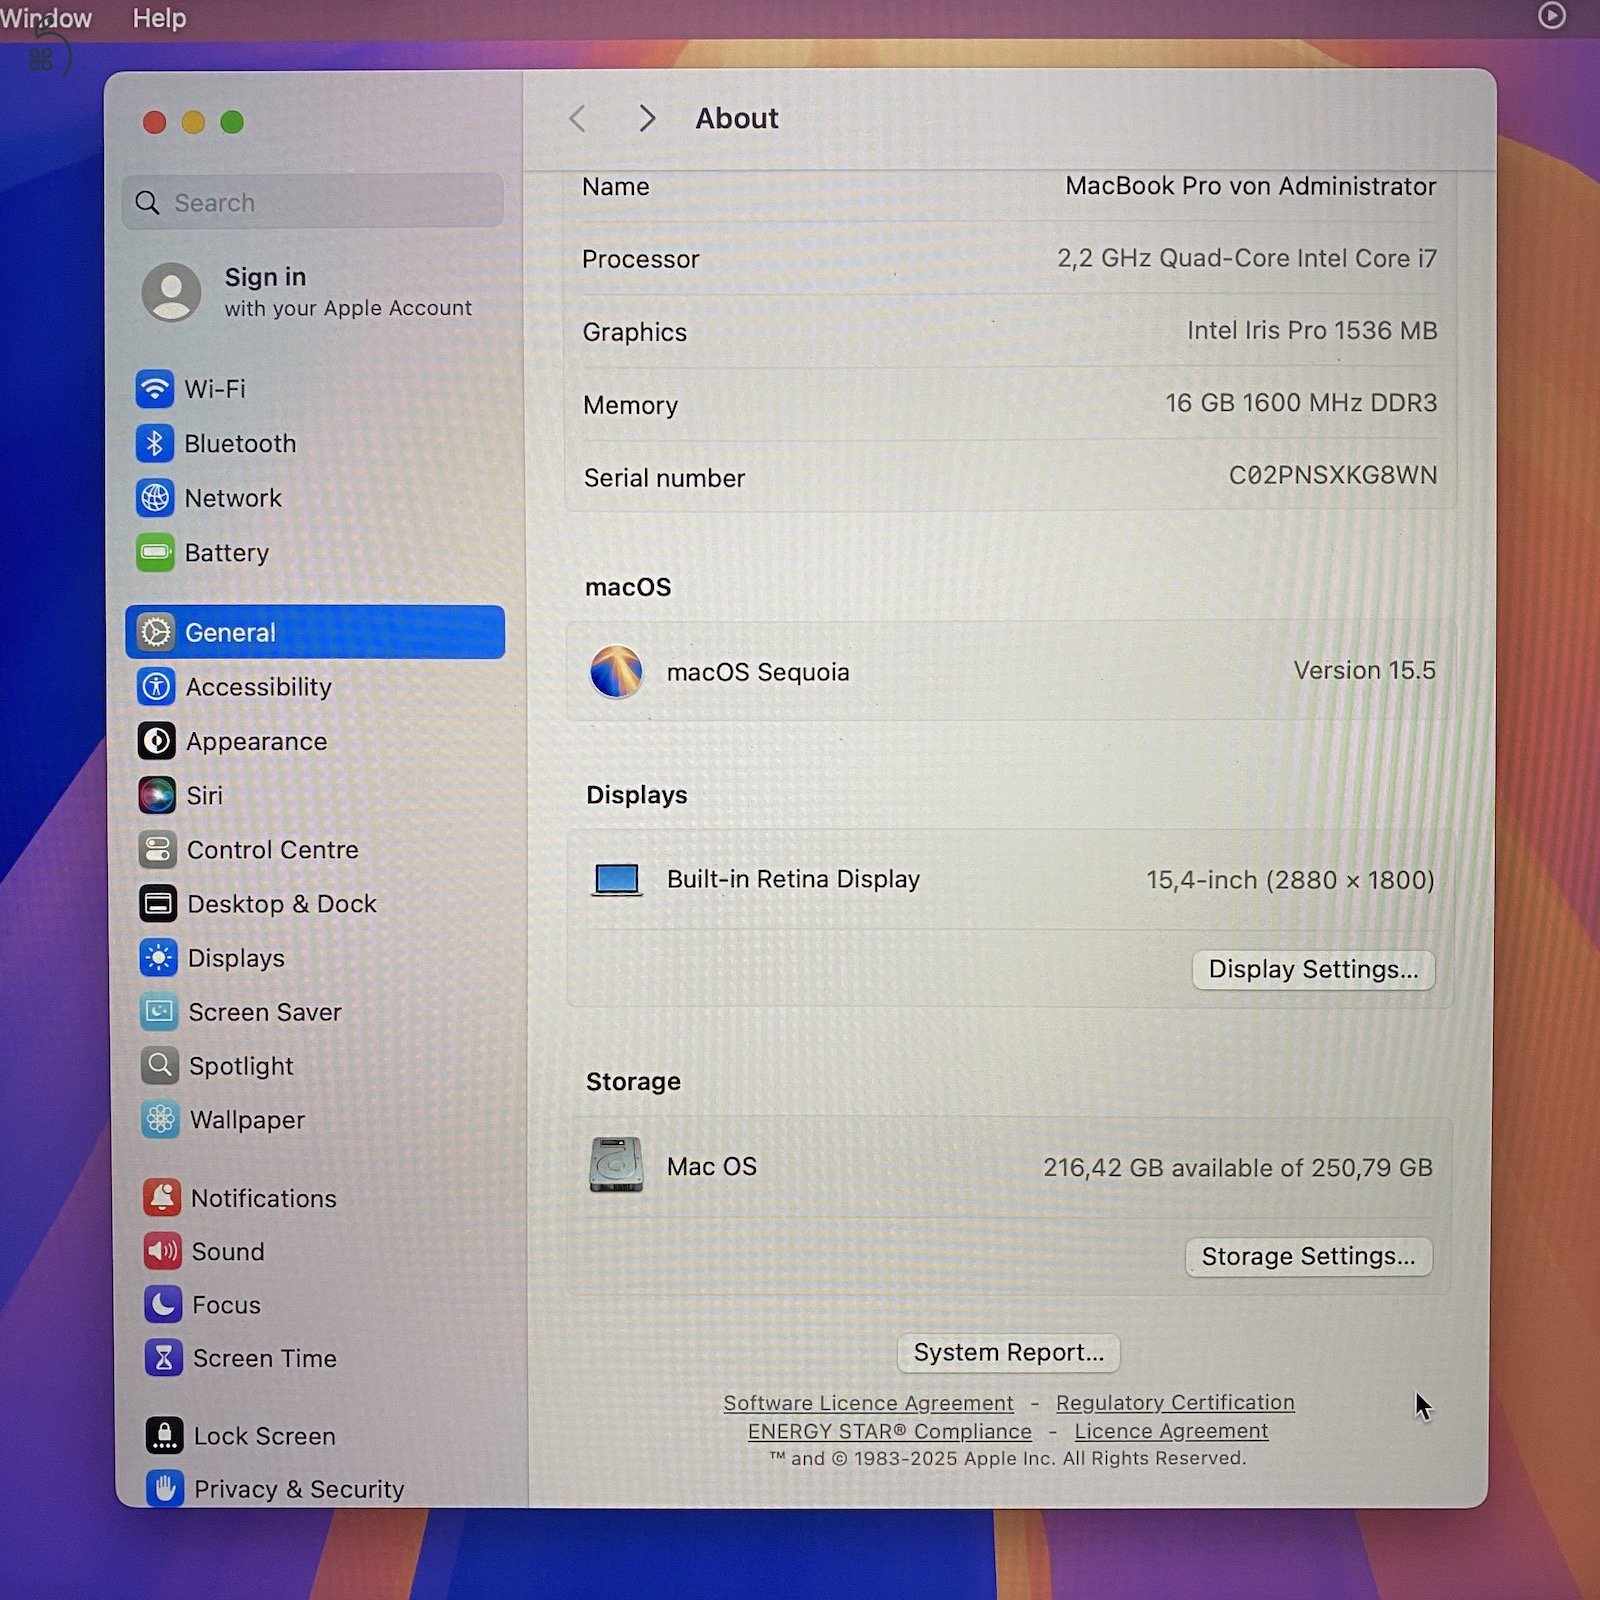Select the Spotlight magnifier icon
Screen dimensions: 1600x1600
pos(160,1065)
